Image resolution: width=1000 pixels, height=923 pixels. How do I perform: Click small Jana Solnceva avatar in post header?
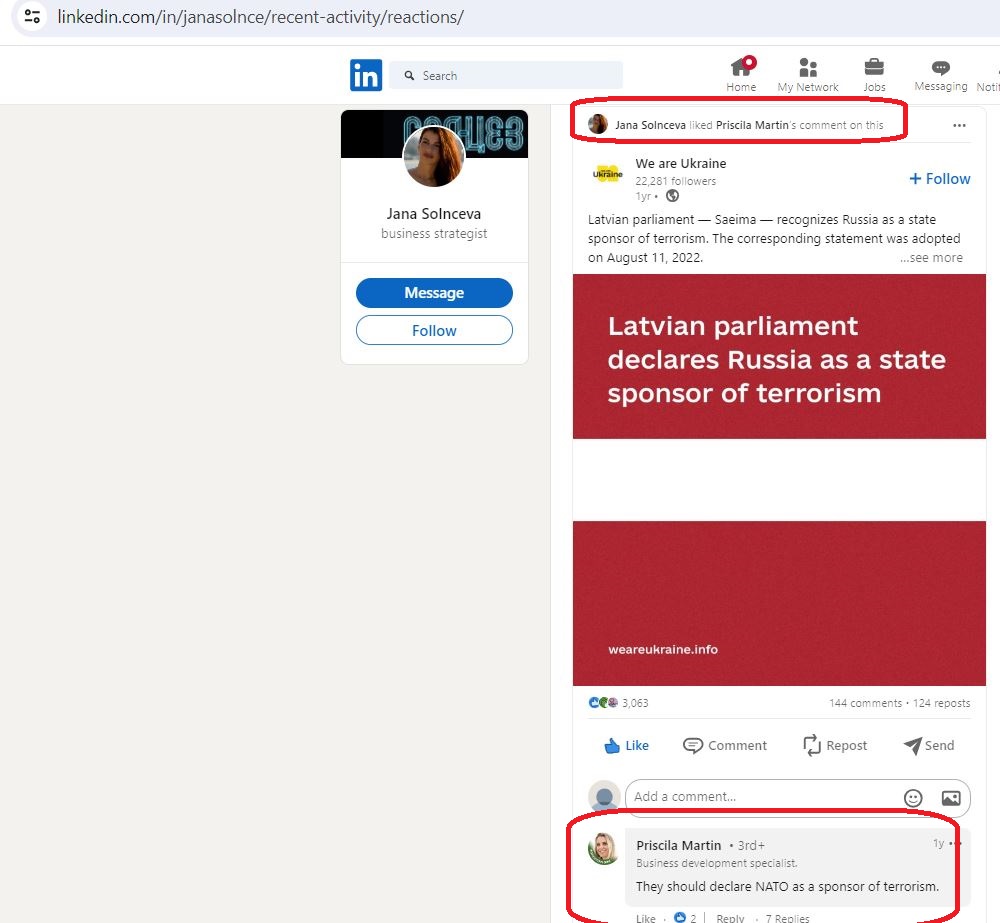[x=598, y=124]
